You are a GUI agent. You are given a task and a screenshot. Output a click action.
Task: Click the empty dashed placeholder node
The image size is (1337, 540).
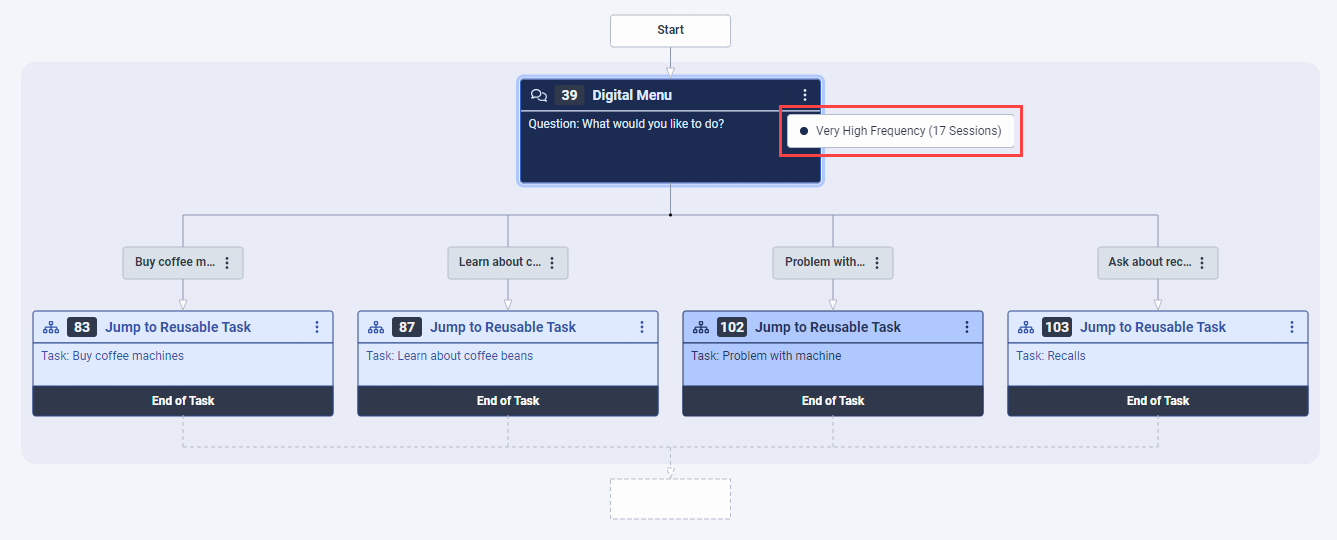(x=670, y=498)
